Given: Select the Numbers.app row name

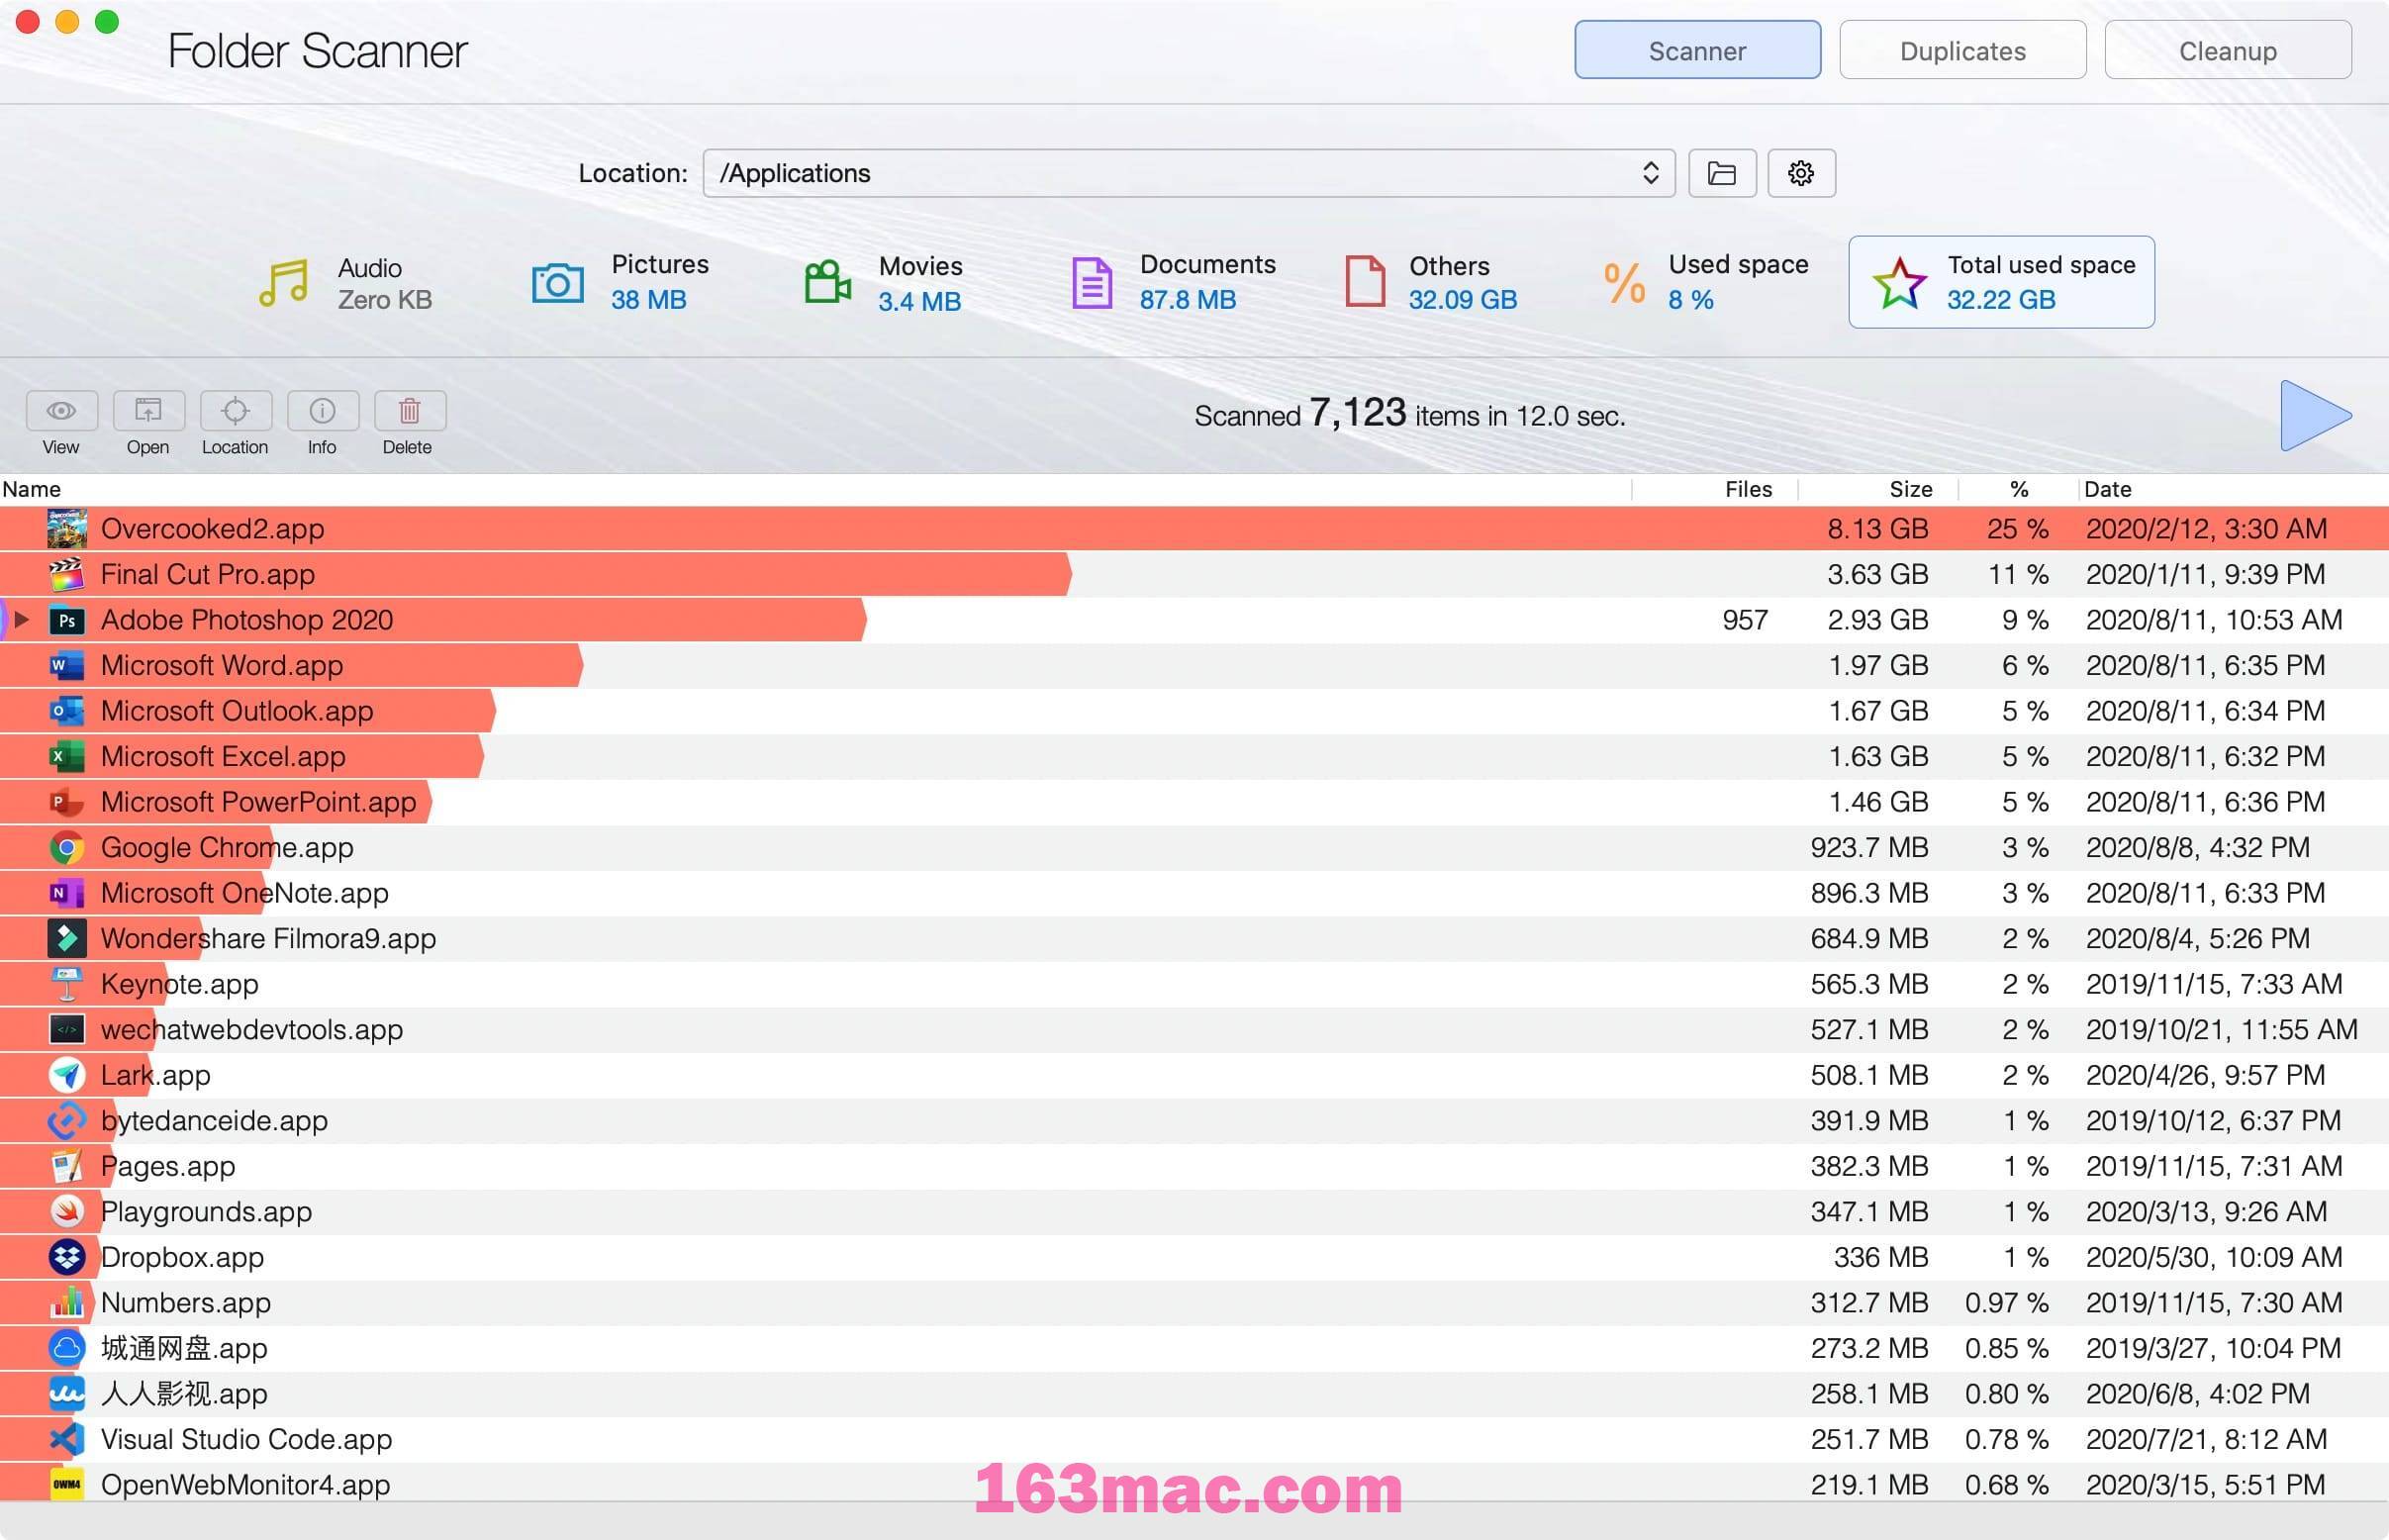Looking at the screenshot, I should pos(186,1302).
